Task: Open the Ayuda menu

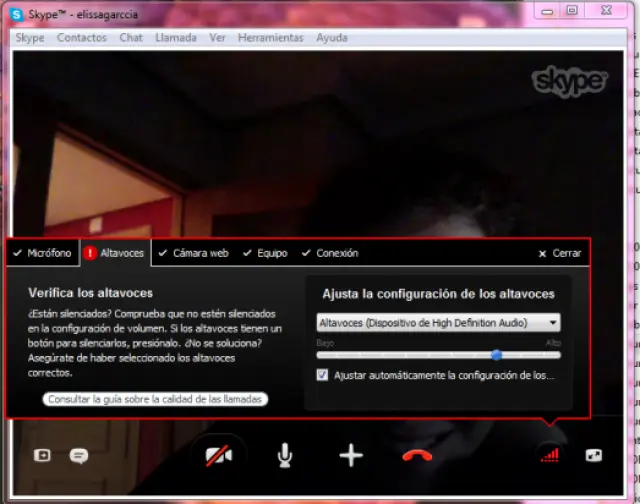Action: (x=332, y=38)
